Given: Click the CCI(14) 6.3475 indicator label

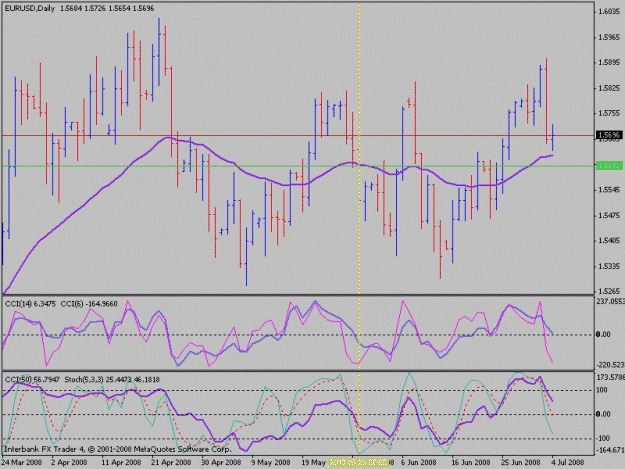Looking at the screenshot, I should coord(31,304).
